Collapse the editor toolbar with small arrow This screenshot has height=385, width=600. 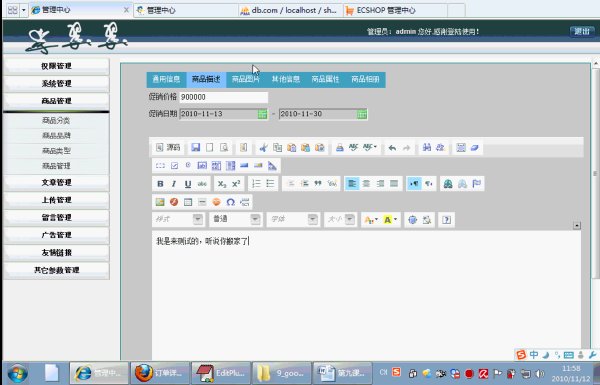tap(577, 225)
